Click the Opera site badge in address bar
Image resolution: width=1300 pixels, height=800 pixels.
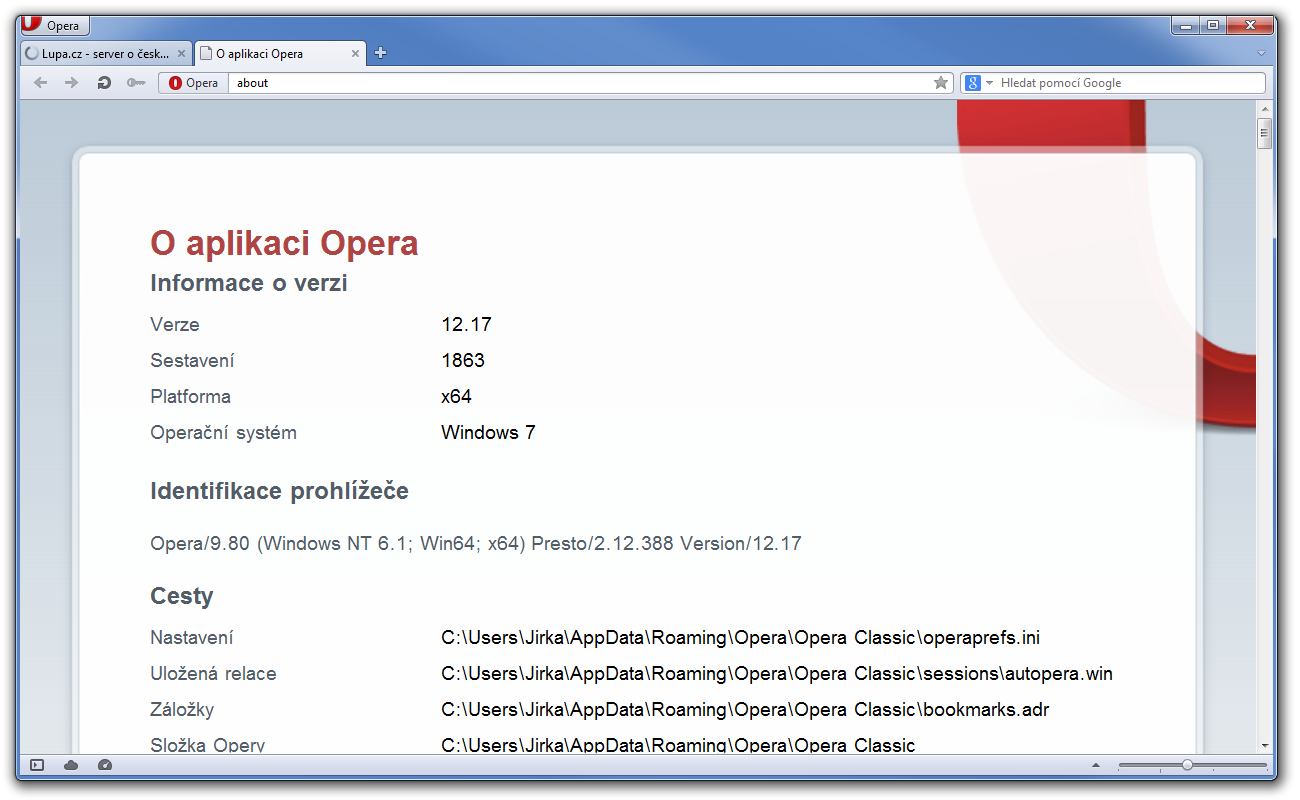(194, 83)
